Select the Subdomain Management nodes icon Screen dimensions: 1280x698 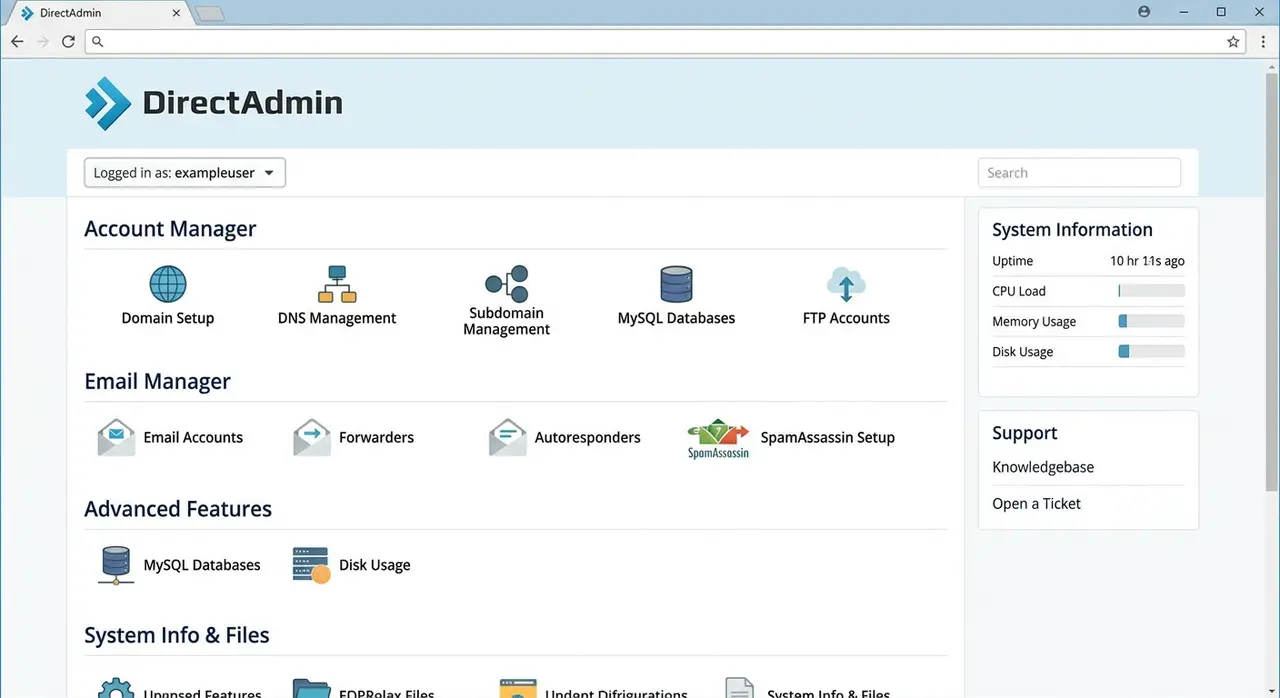pos(506,284)
